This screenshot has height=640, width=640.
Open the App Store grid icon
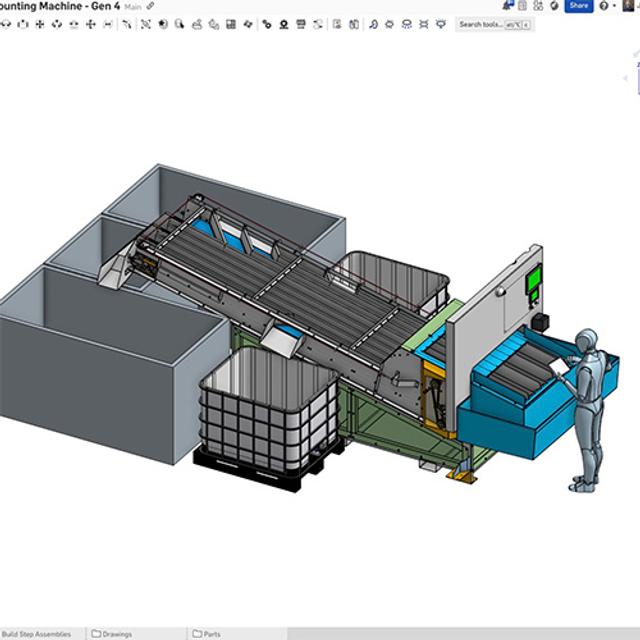pyautogui.click(x=539, y=6)
